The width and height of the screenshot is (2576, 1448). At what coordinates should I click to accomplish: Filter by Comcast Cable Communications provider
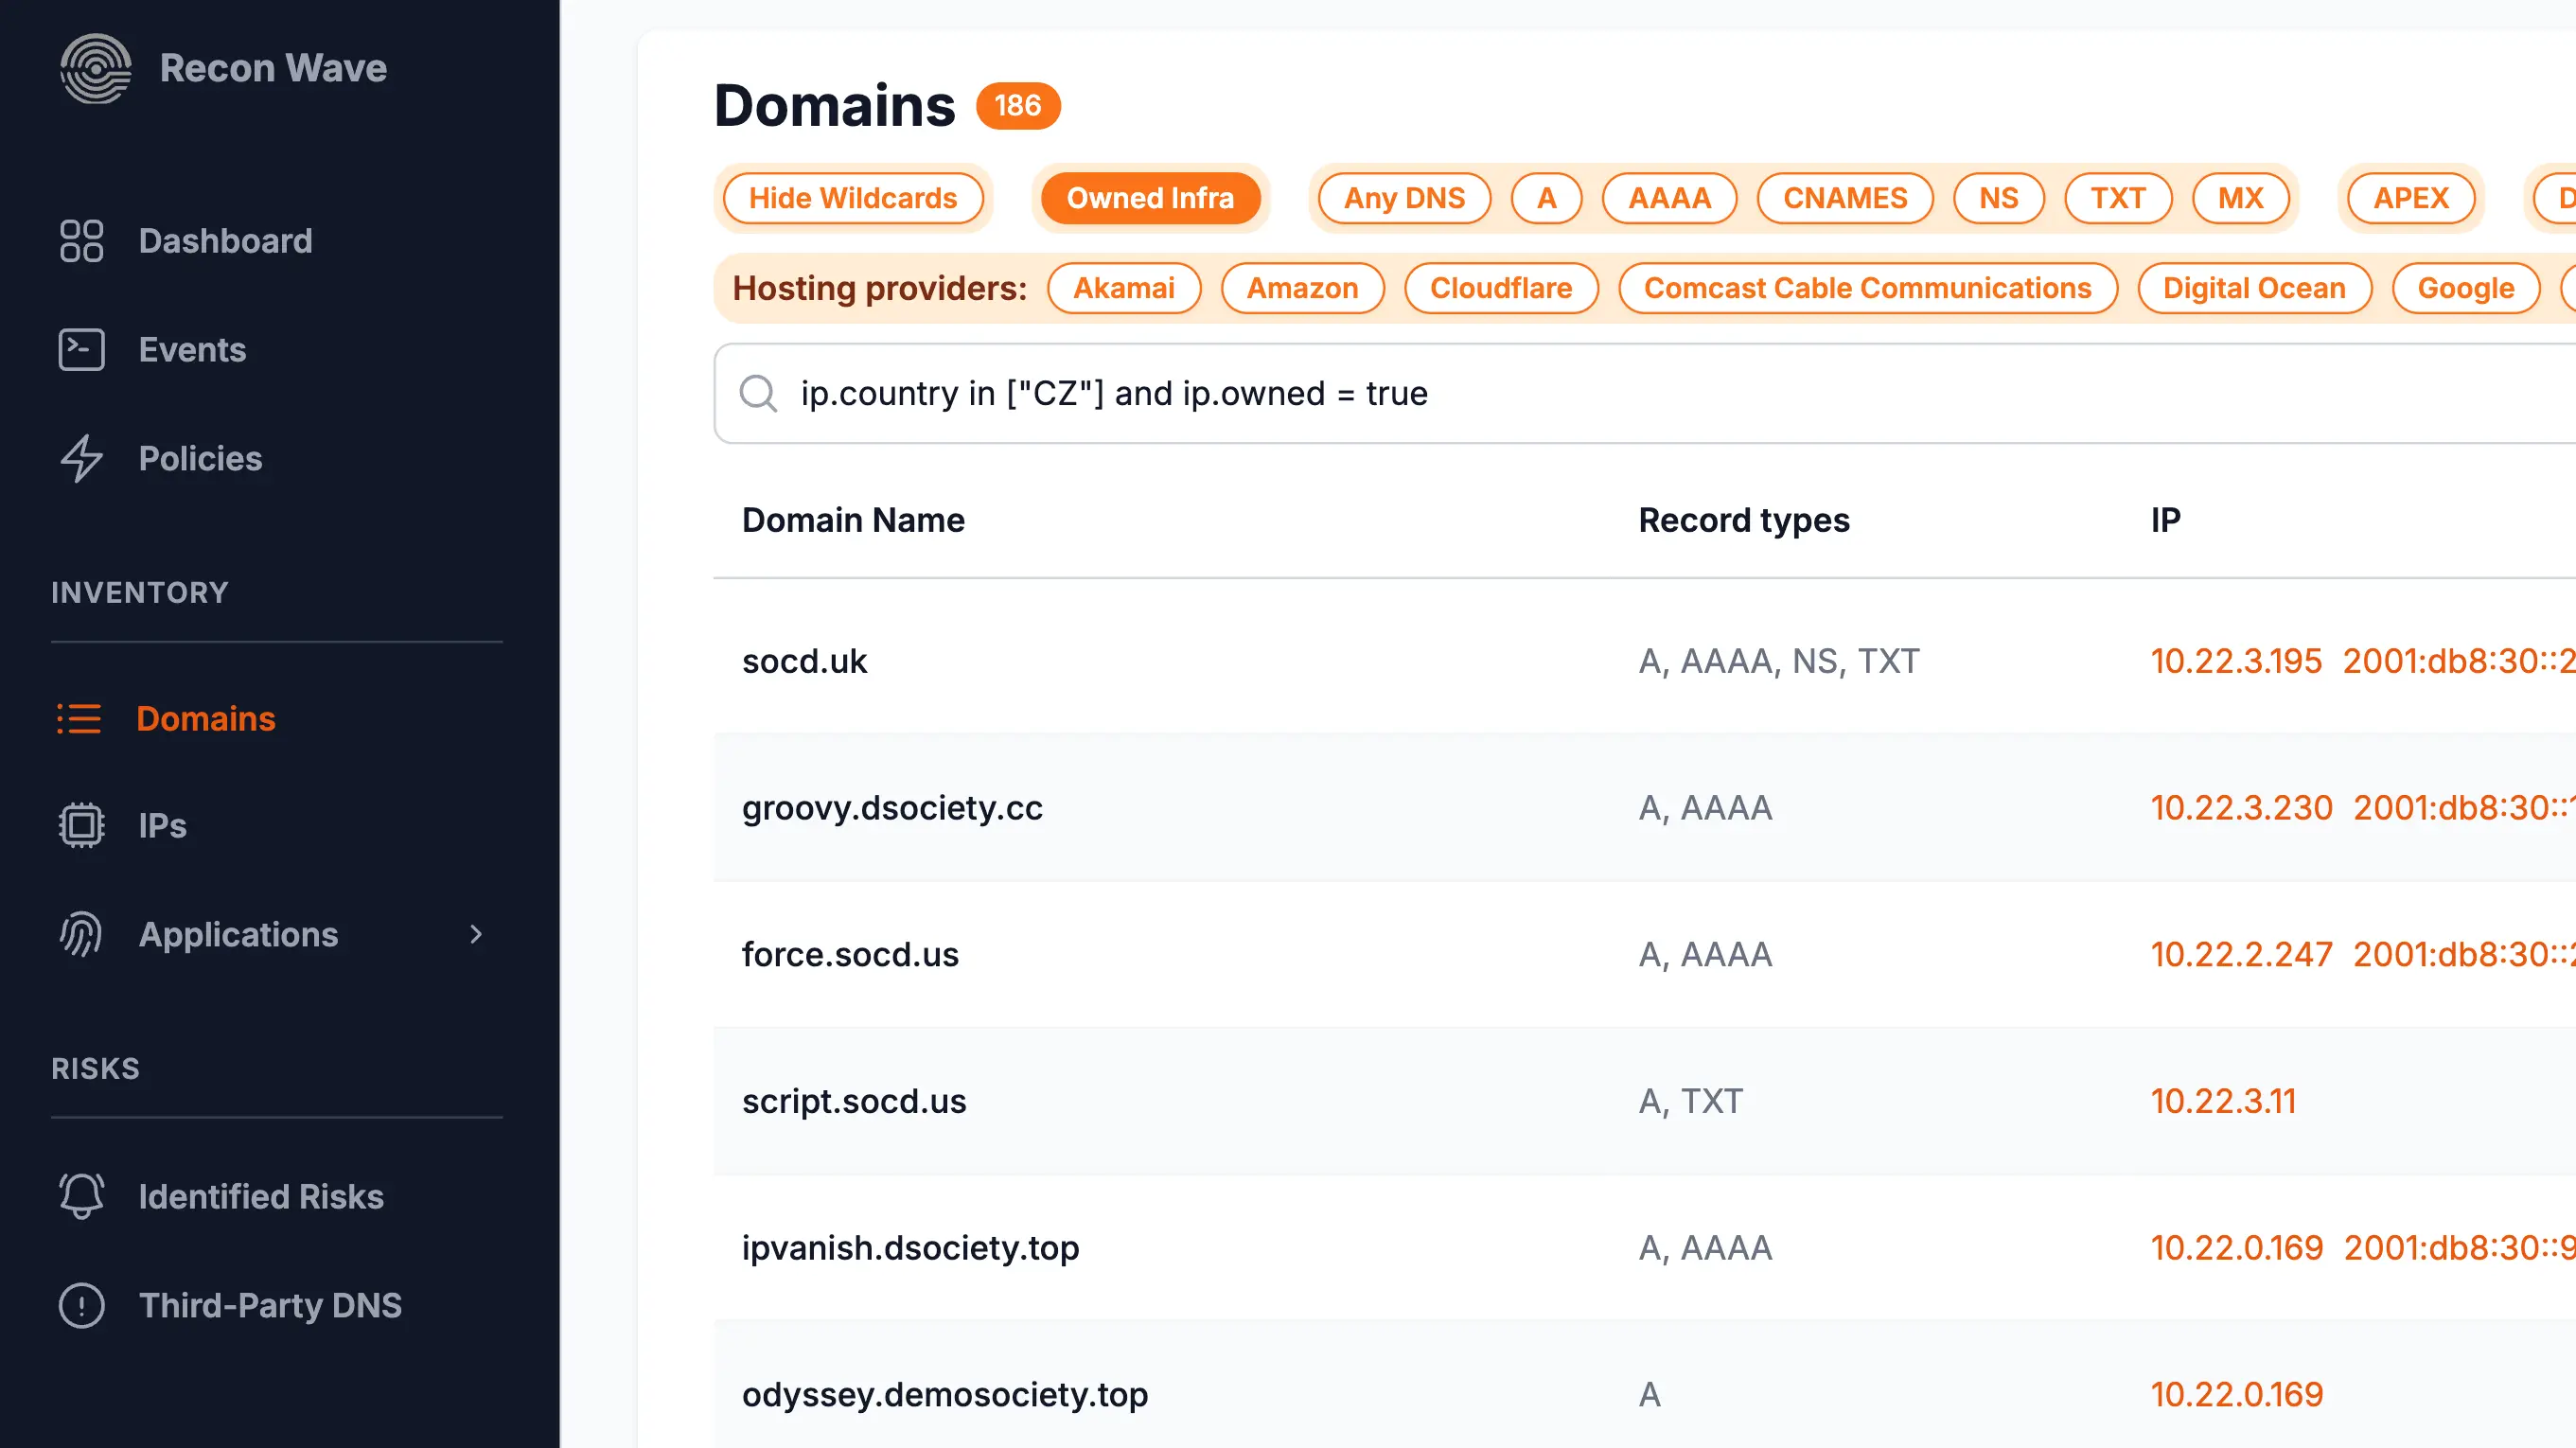click(x=1867, y=288)
